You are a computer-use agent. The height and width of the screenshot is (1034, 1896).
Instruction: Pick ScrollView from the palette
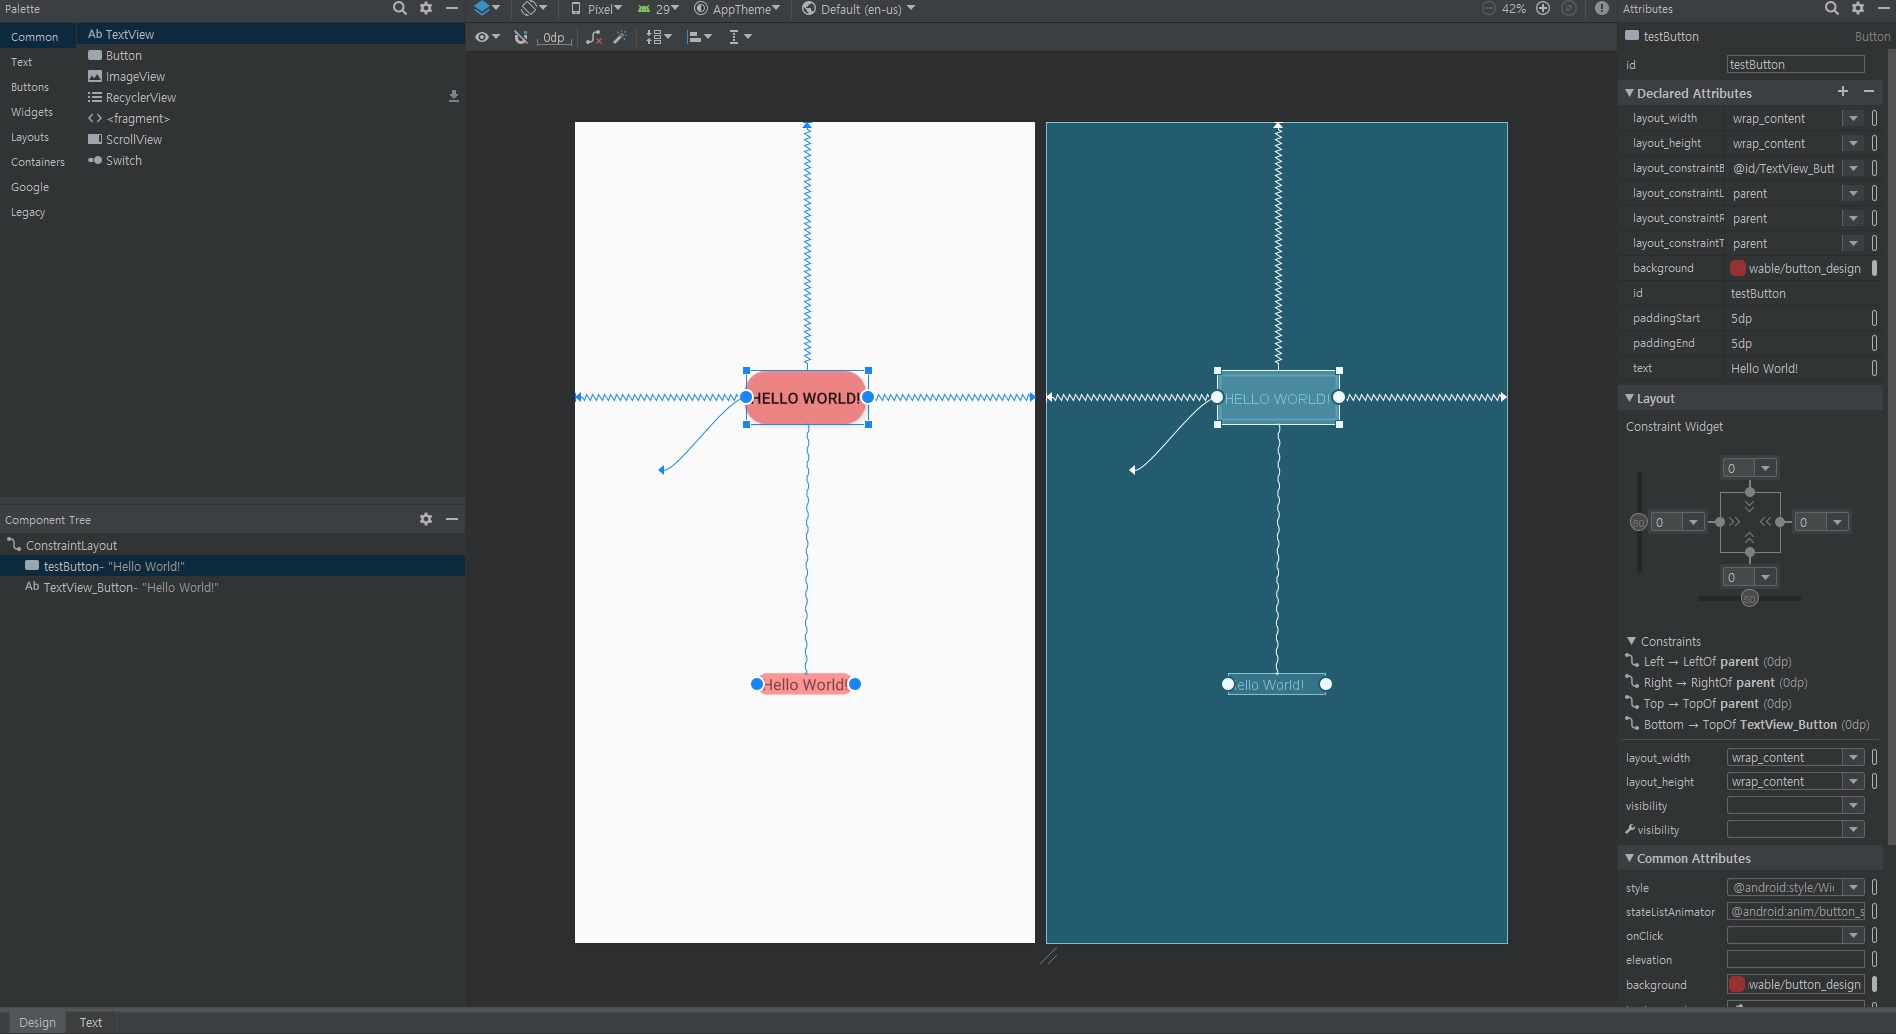pos(125,140)
